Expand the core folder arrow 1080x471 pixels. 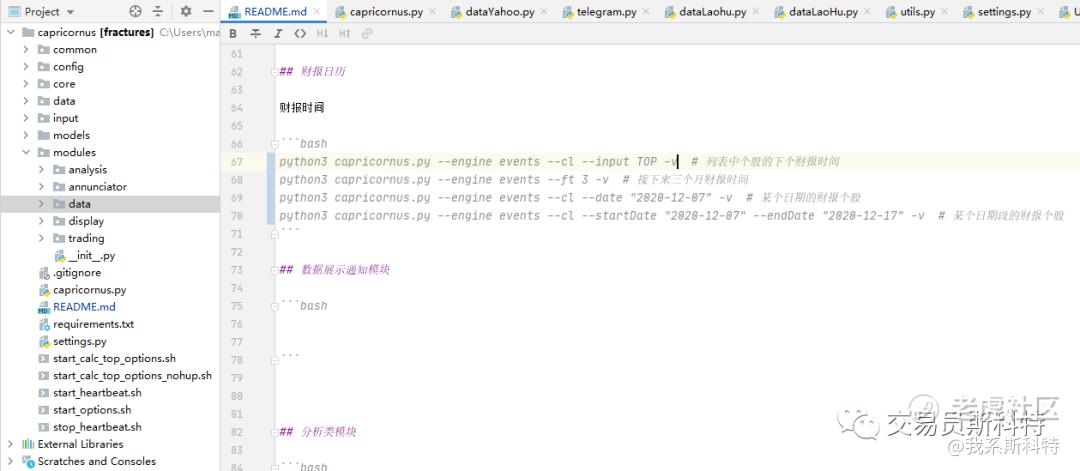[25, 84]
